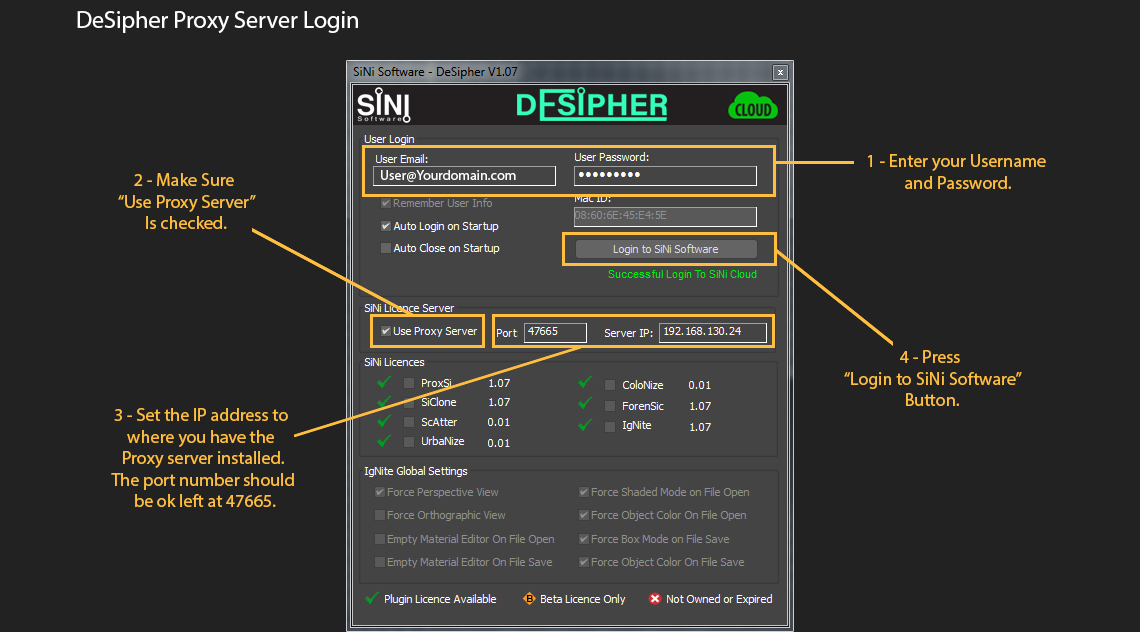
Task: Click the ColoNize version number 0.01
Action: click(699, 385)
